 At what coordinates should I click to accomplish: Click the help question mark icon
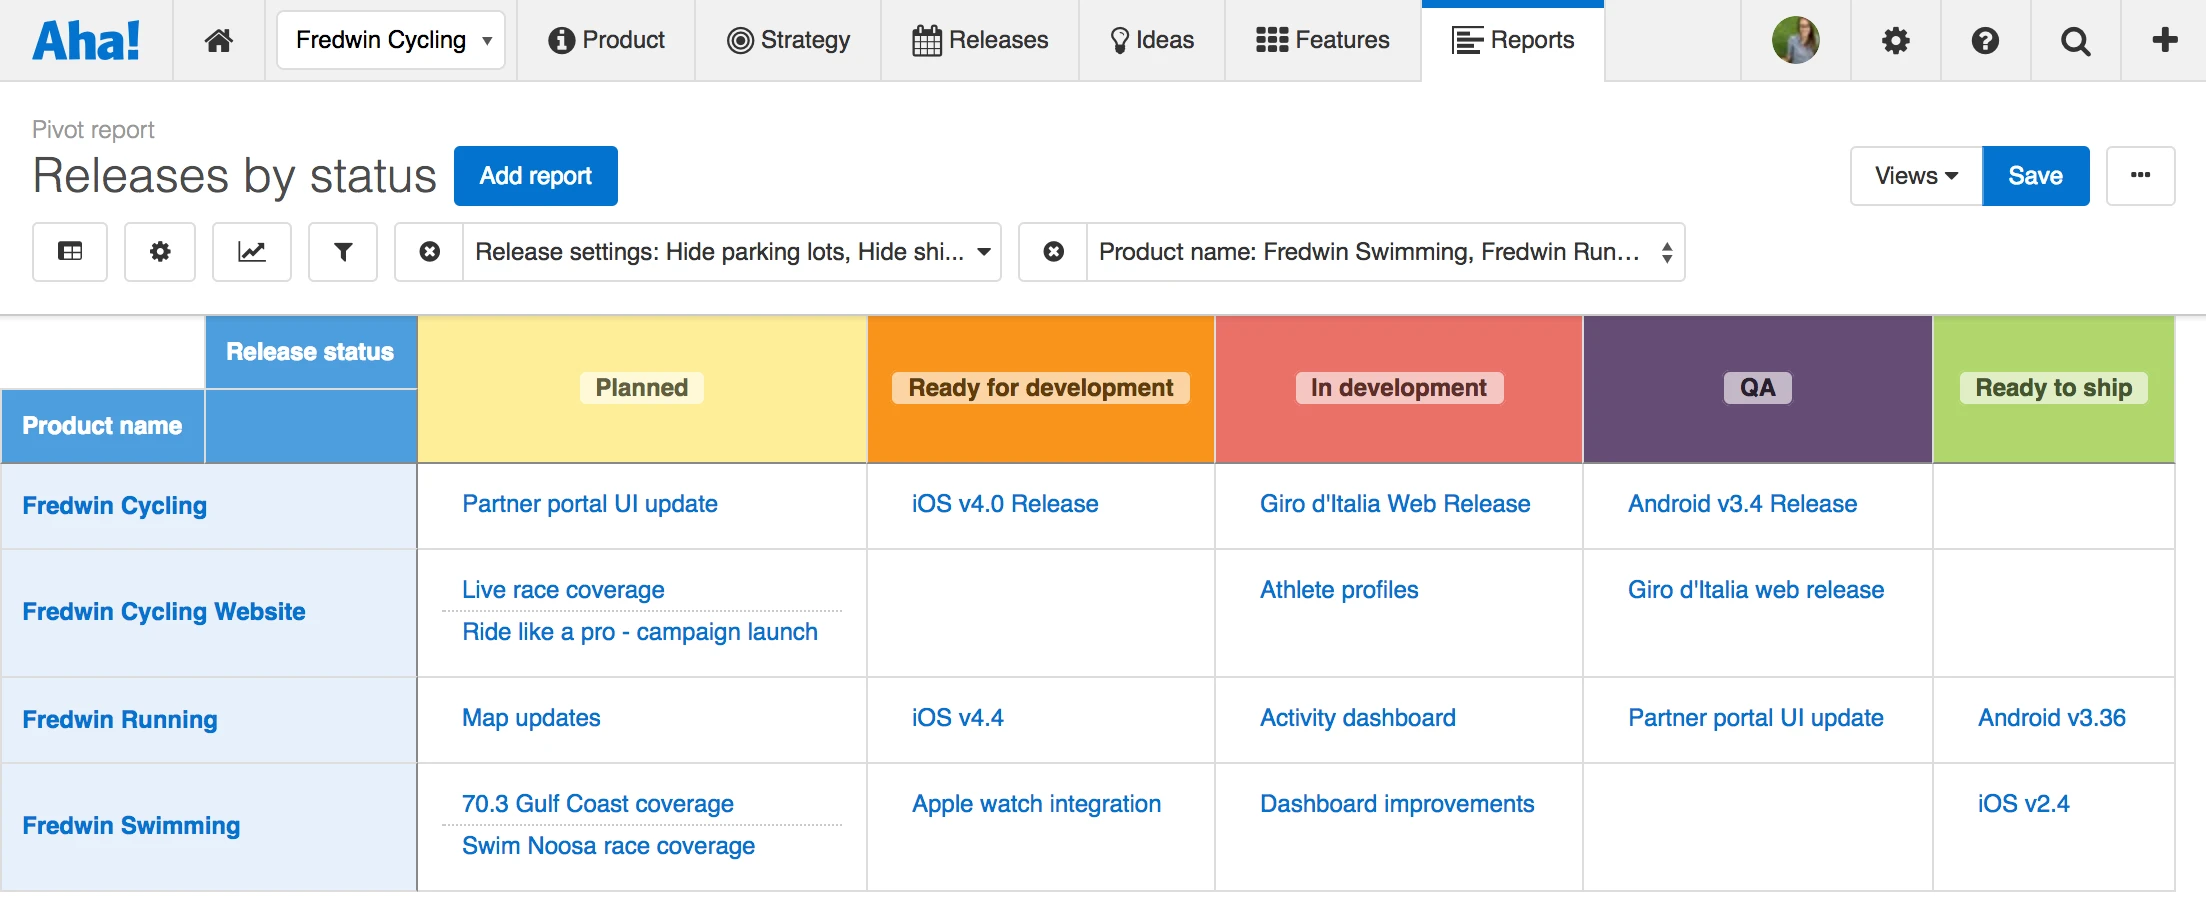(x=1985, y=41)
